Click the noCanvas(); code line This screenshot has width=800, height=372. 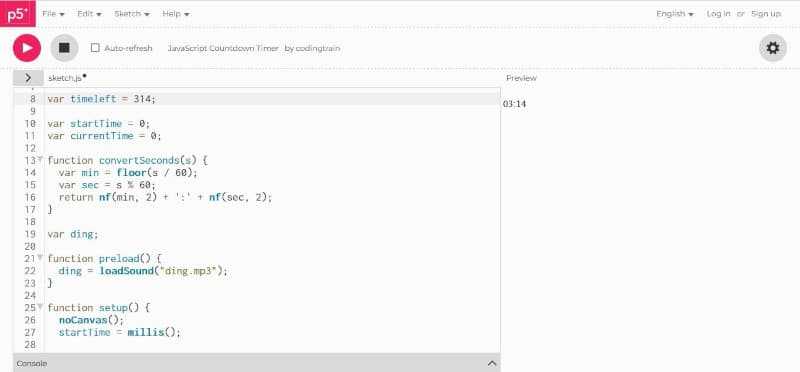(91, 319)
